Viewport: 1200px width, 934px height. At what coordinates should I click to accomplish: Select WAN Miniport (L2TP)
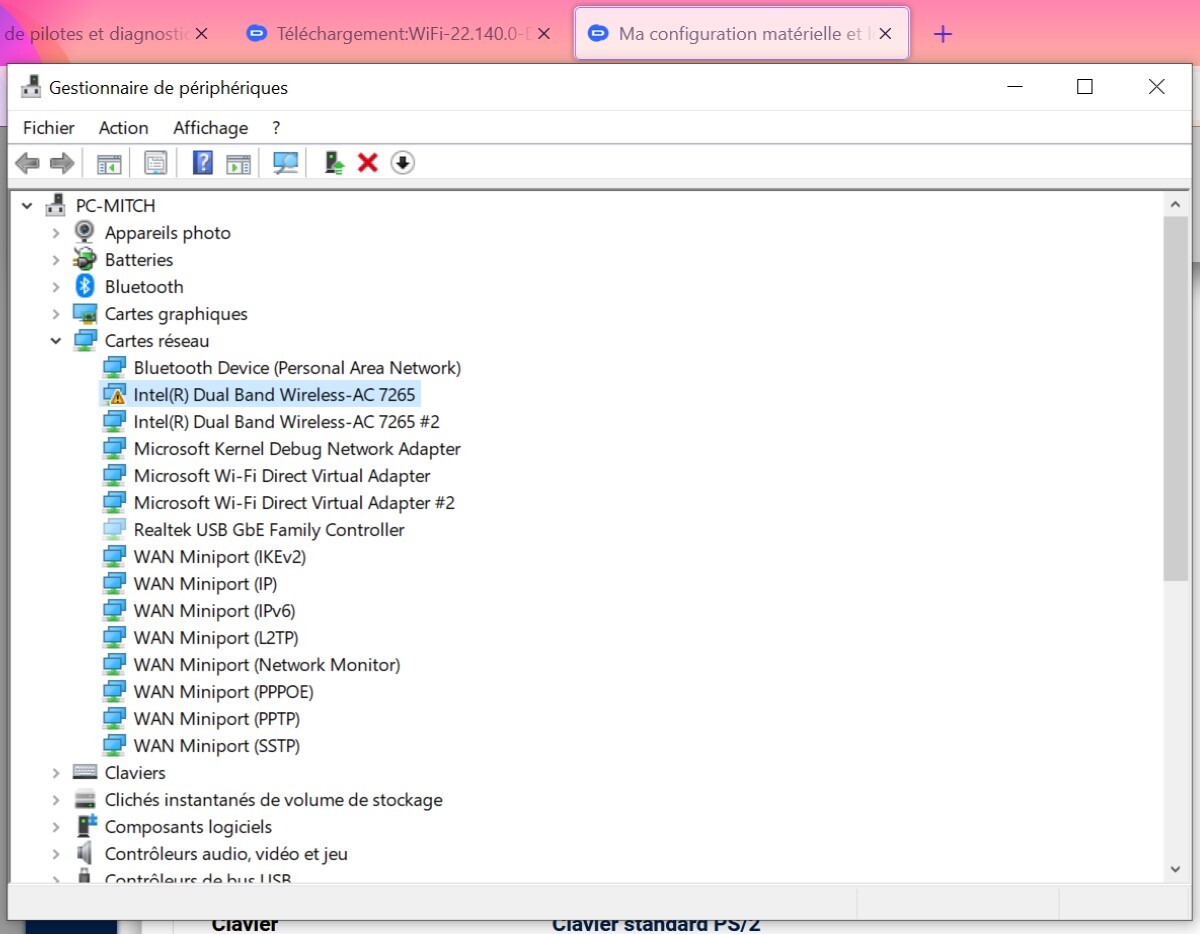click(x=216, y=637)
